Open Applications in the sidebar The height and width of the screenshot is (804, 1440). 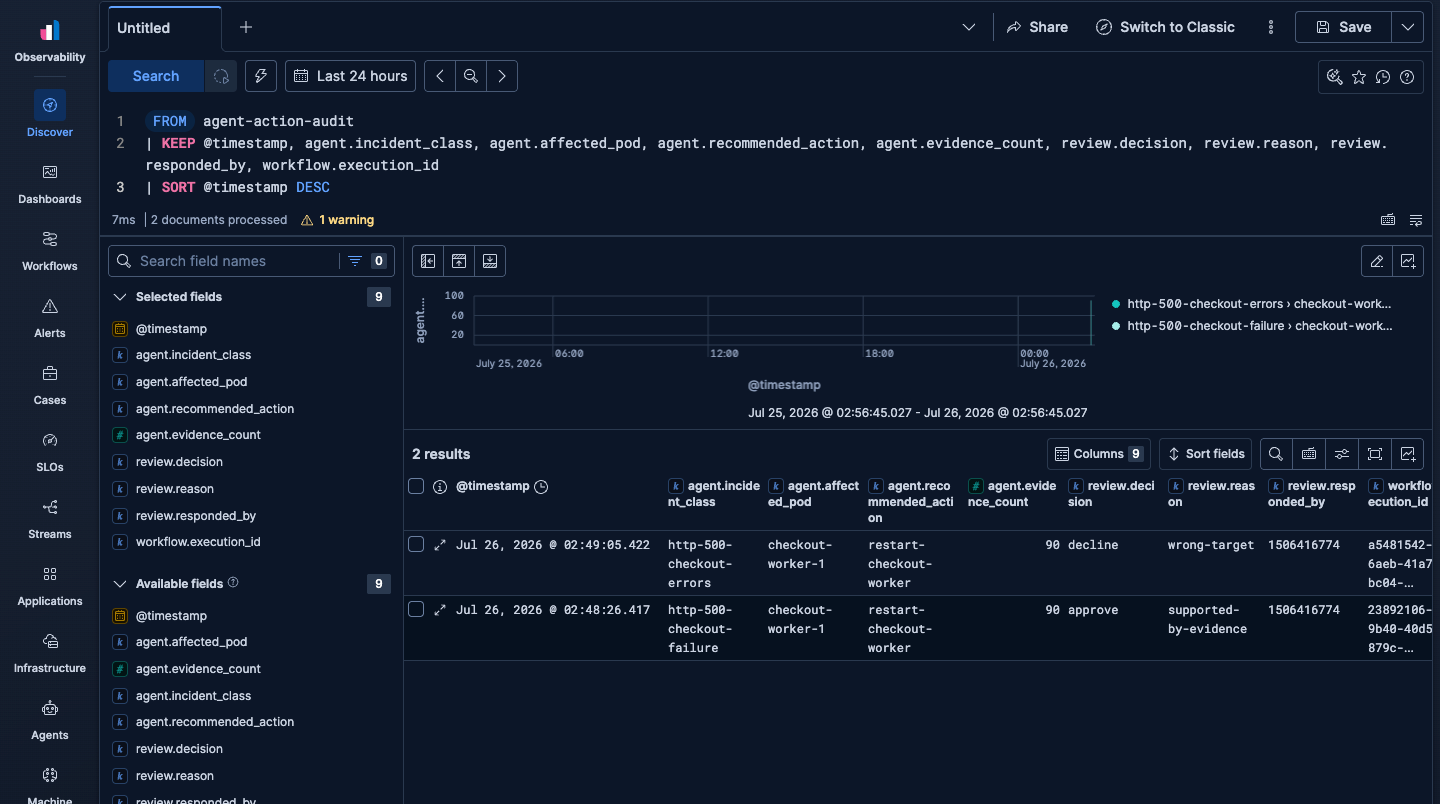point(50,584)
